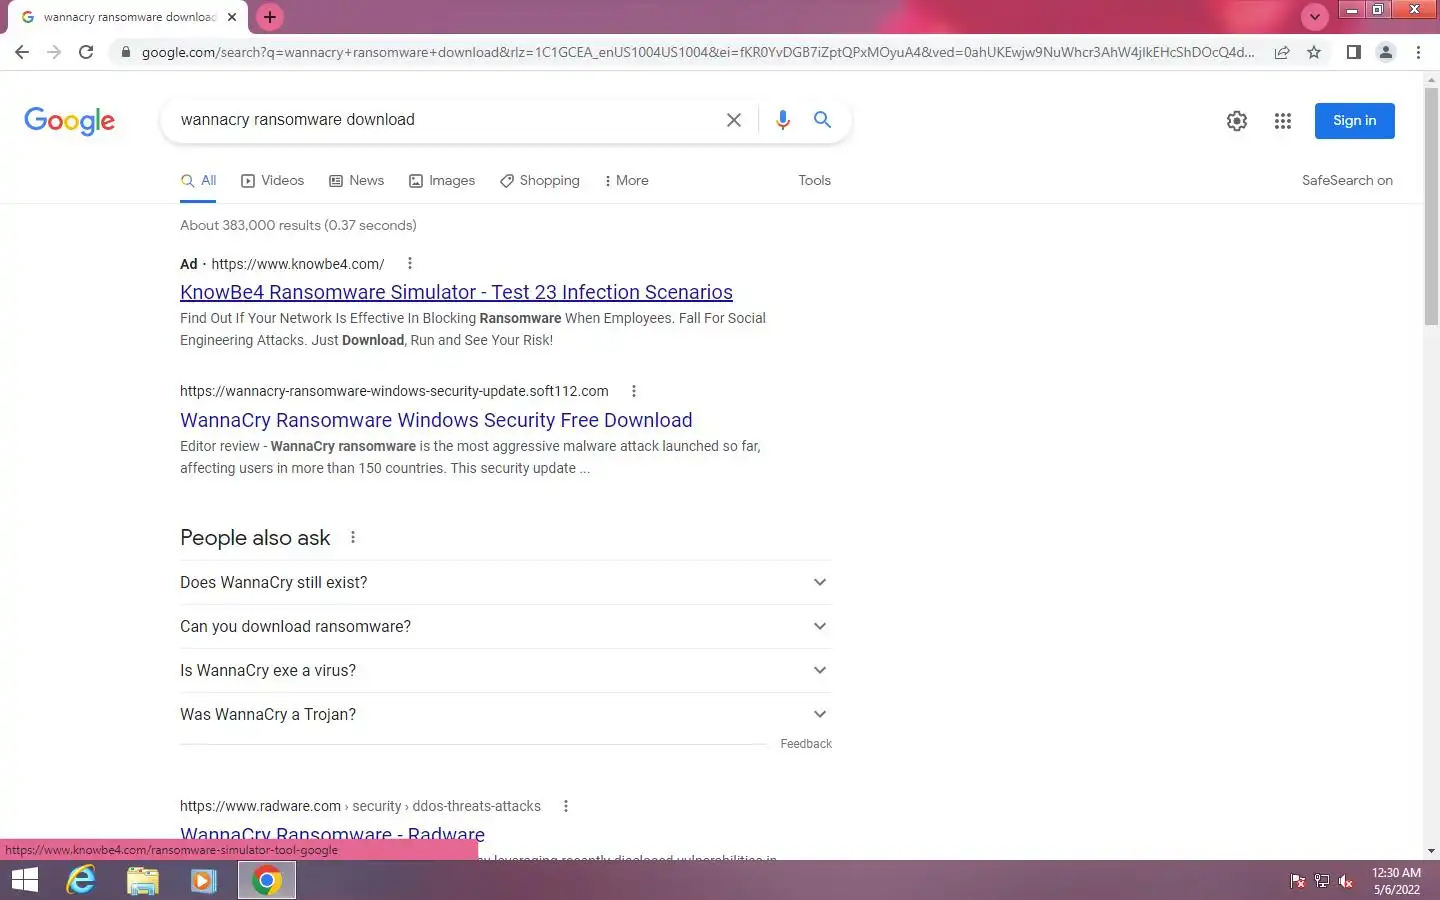
Task: Open a new tab with plus button
Action: 270,17
